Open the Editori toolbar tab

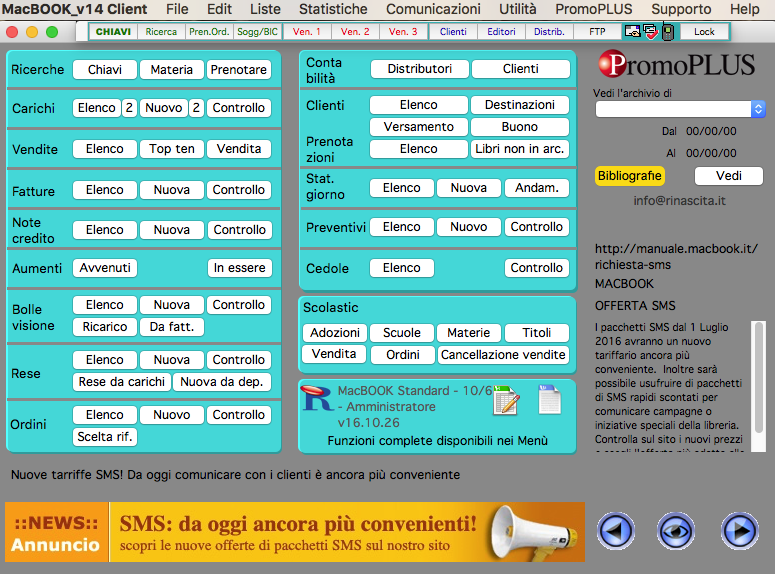501,32
